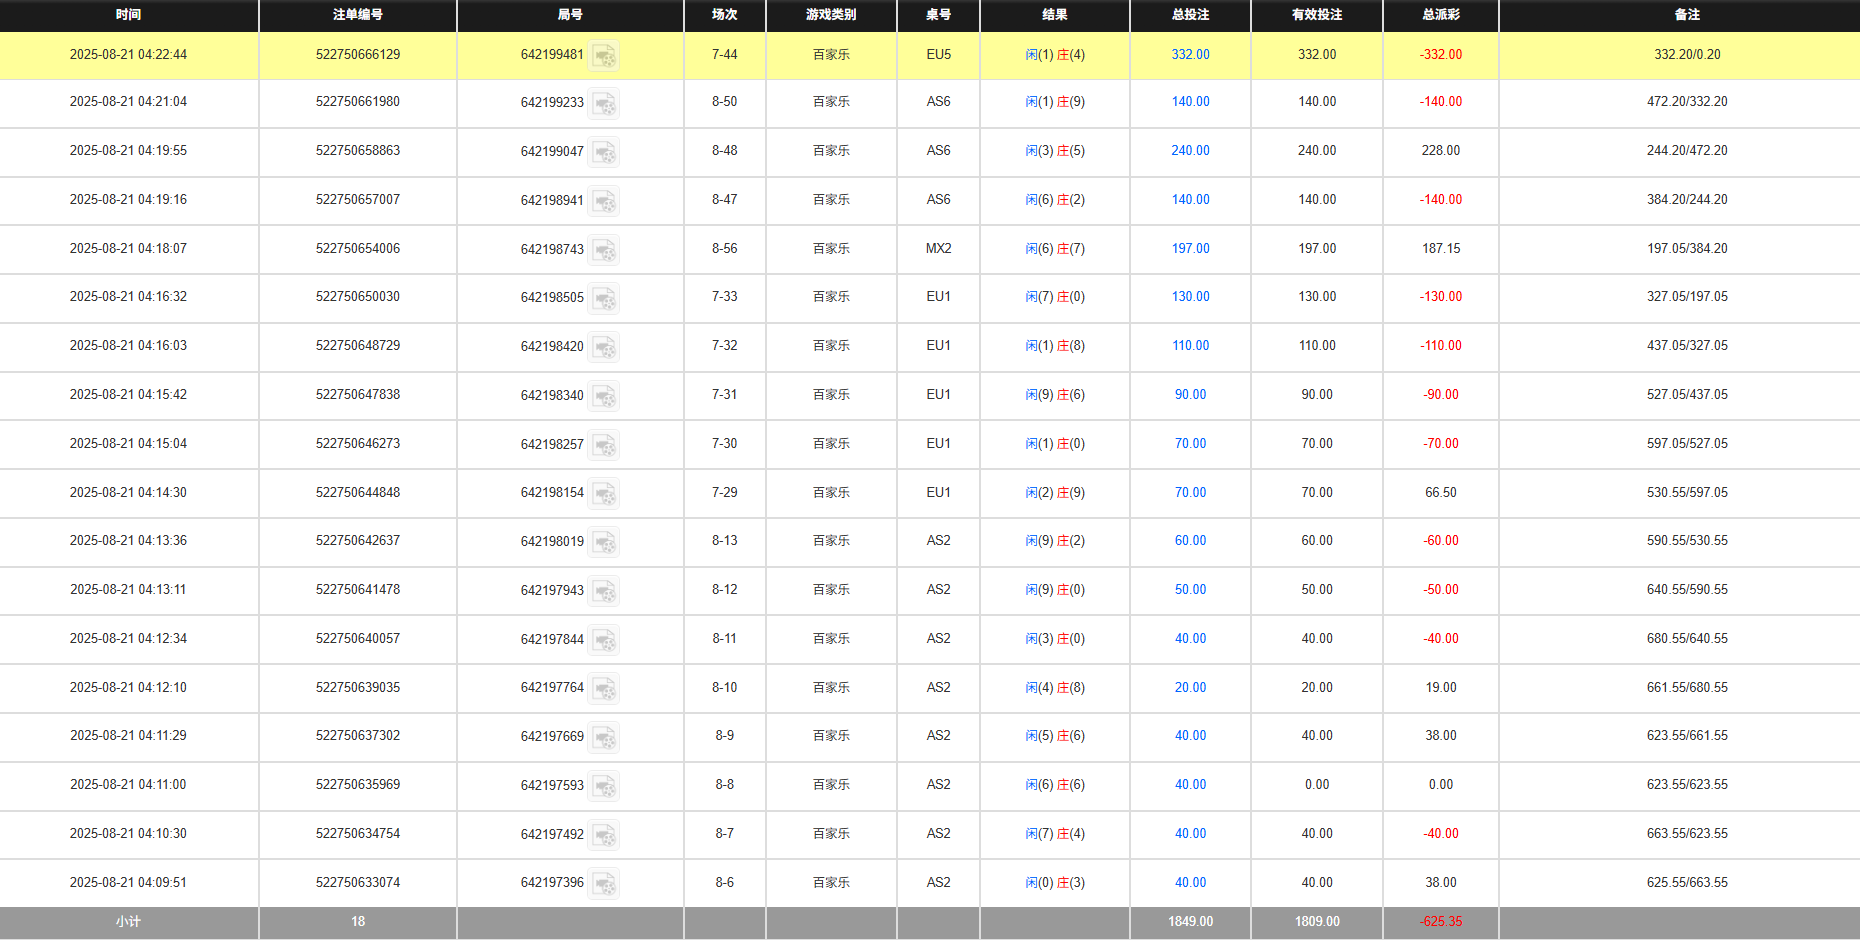Screen dimensions: 1860x940
Task: Click the video icon for round 642198505
Action: pos(603,298)
